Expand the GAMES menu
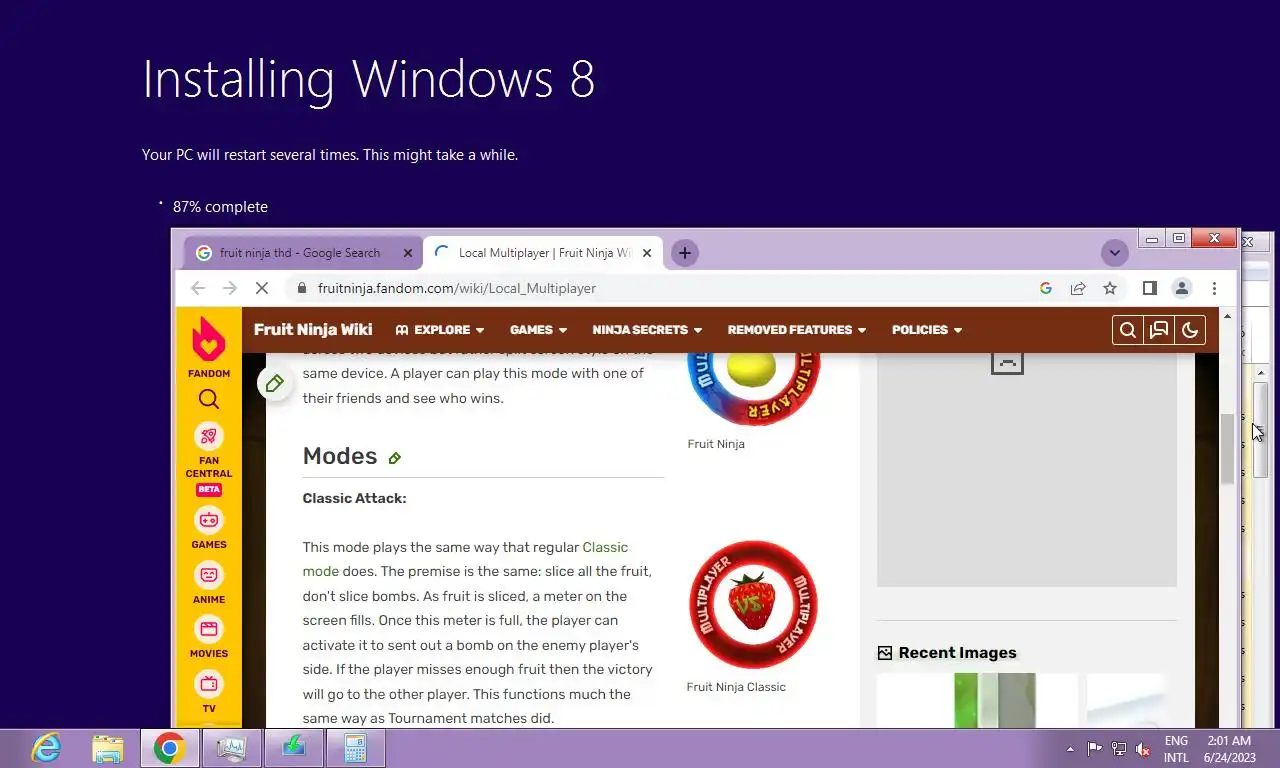Viewport: 1280px width, 768px height. (538, 330)
